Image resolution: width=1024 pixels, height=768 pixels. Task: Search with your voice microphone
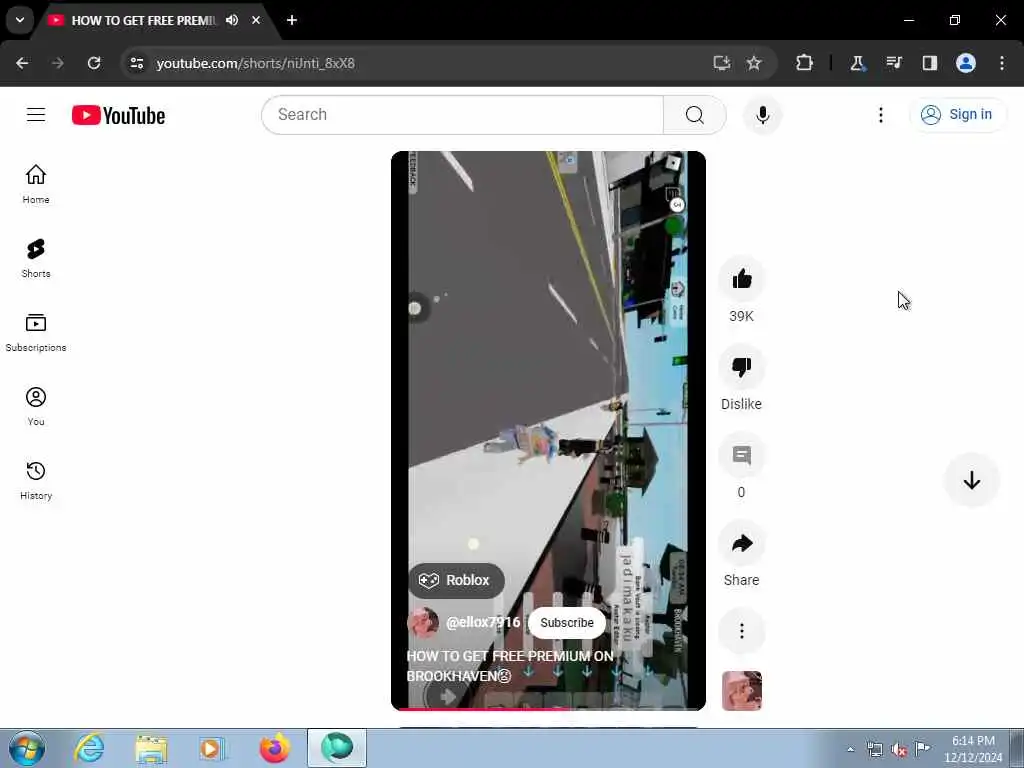(762, 115)
